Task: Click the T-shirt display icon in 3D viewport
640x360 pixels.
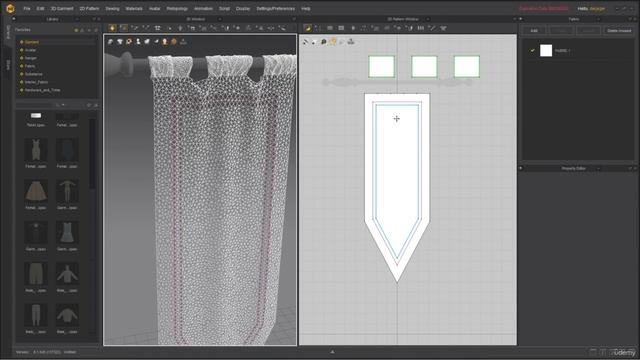Action: coord(120,42)
